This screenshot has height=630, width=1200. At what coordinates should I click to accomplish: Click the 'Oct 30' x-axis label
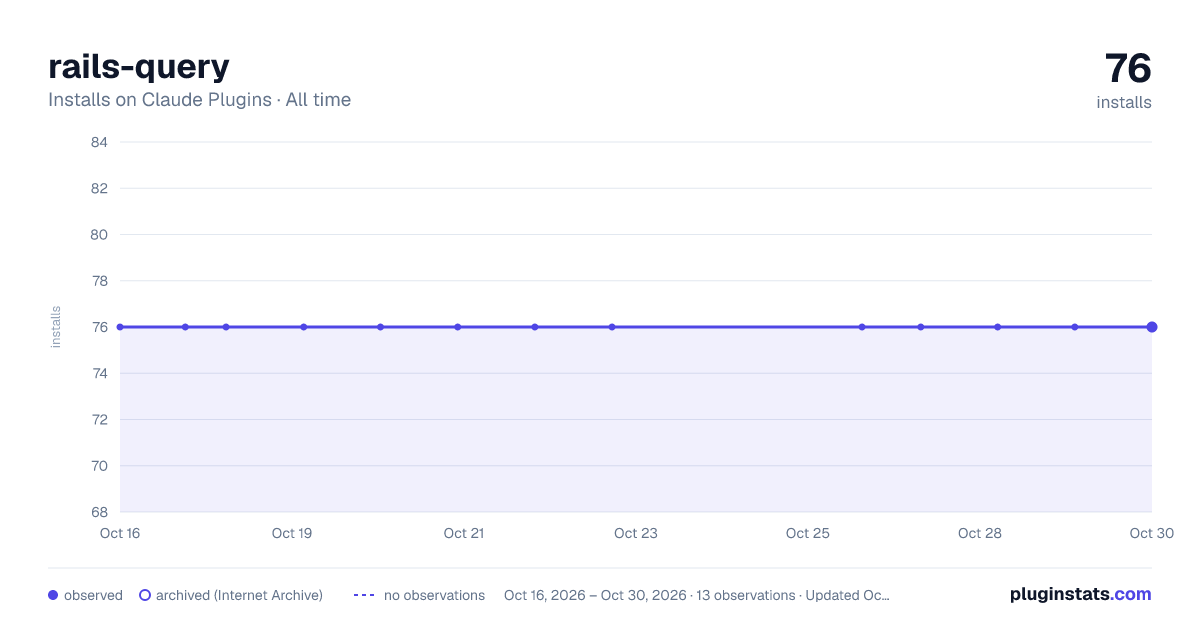(x=1151, y=533)
